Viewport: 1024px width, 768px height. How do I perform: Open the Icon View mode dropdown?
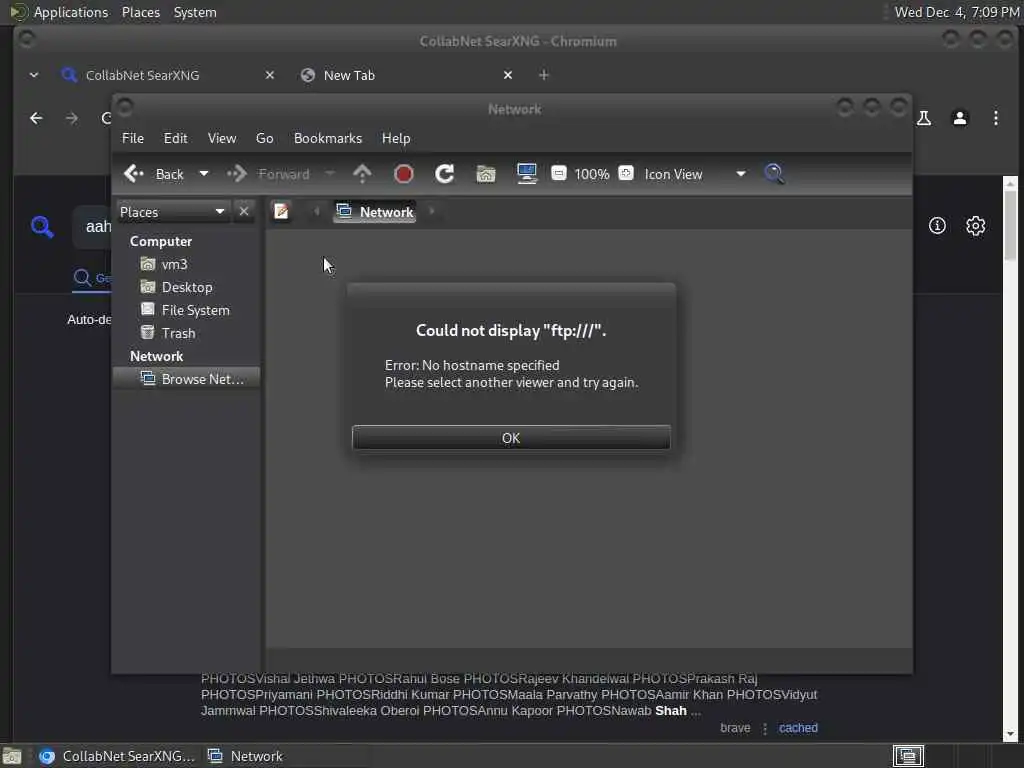[695, 174]
